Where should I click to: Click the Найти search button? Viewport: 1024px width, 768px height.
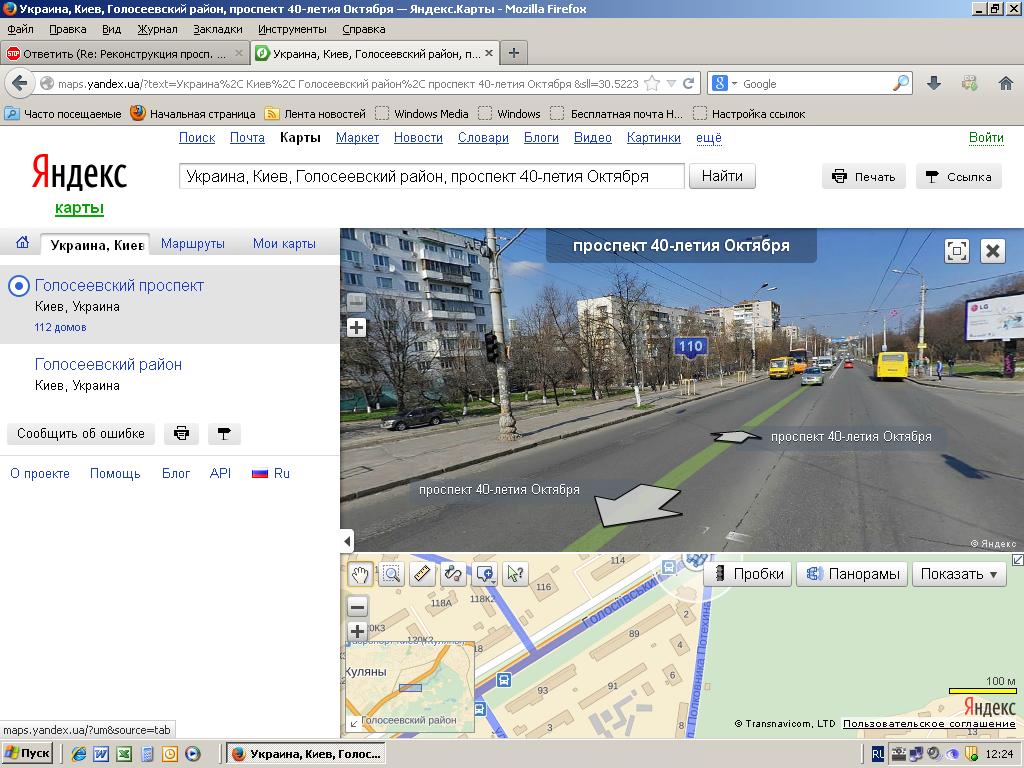(x=722, y=176)
